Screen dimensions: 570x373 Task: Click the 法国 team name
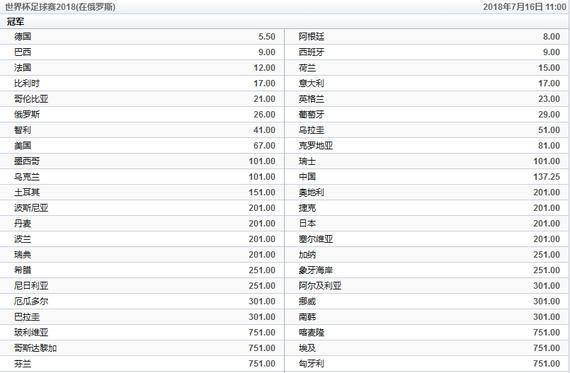tap(23, 68)
